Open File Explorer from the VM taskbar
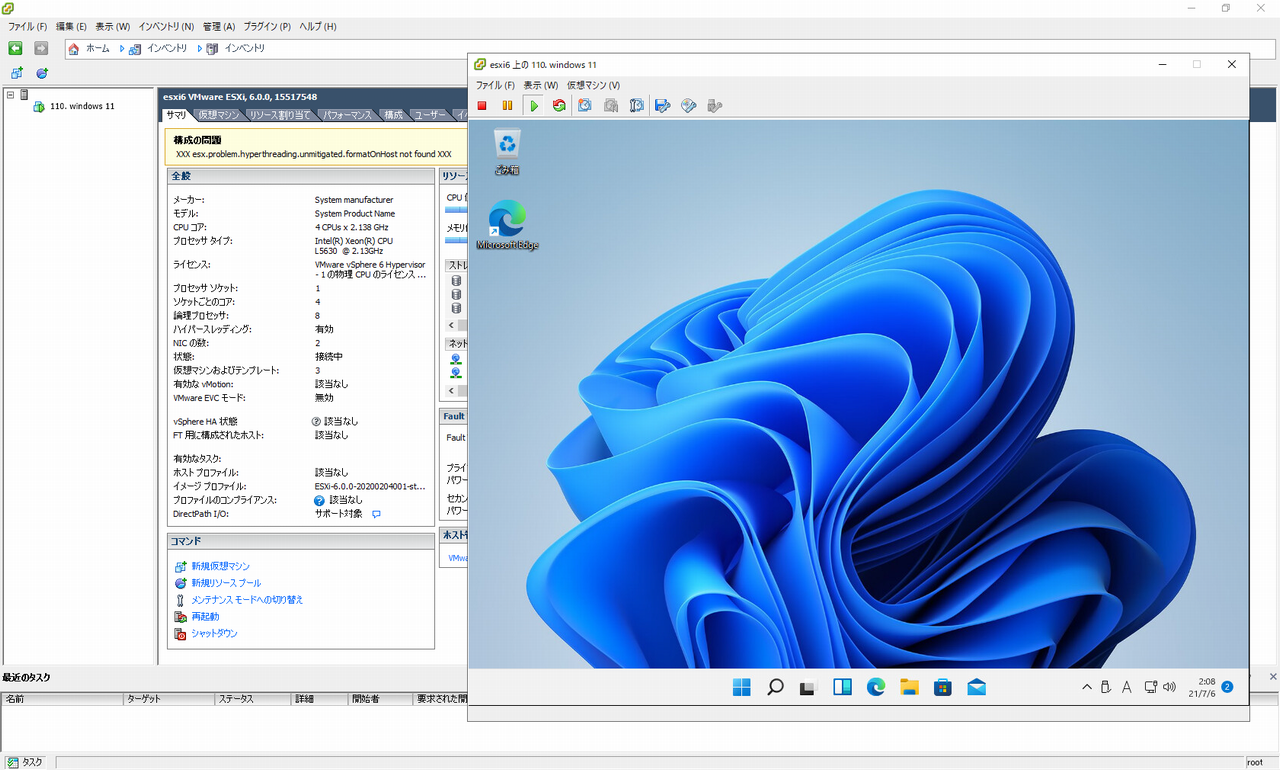 click(909, 687)
